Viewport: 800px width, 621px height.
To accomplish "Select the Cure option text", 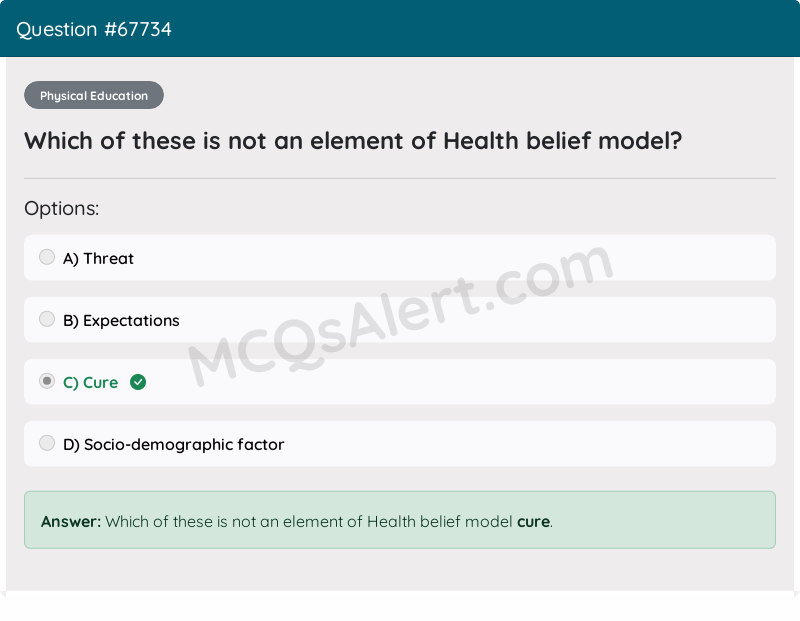I will [x=89, y=382].
